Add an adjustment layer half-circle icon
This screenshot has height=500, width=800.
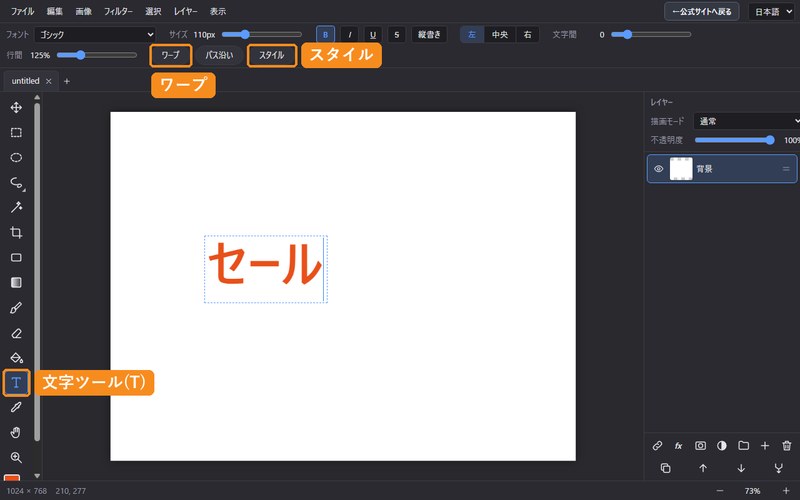click(x=722, y=445)
